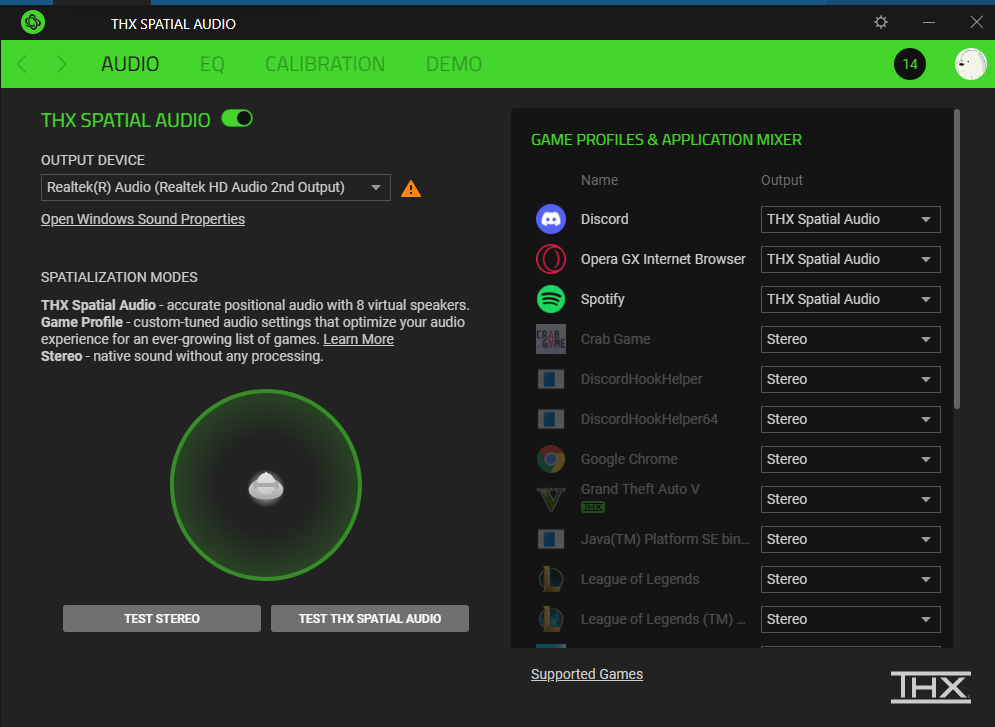Viewport: 995px width, 727px height.
Task: Open League of Legends output dropdown
Action: pos(850,579)
